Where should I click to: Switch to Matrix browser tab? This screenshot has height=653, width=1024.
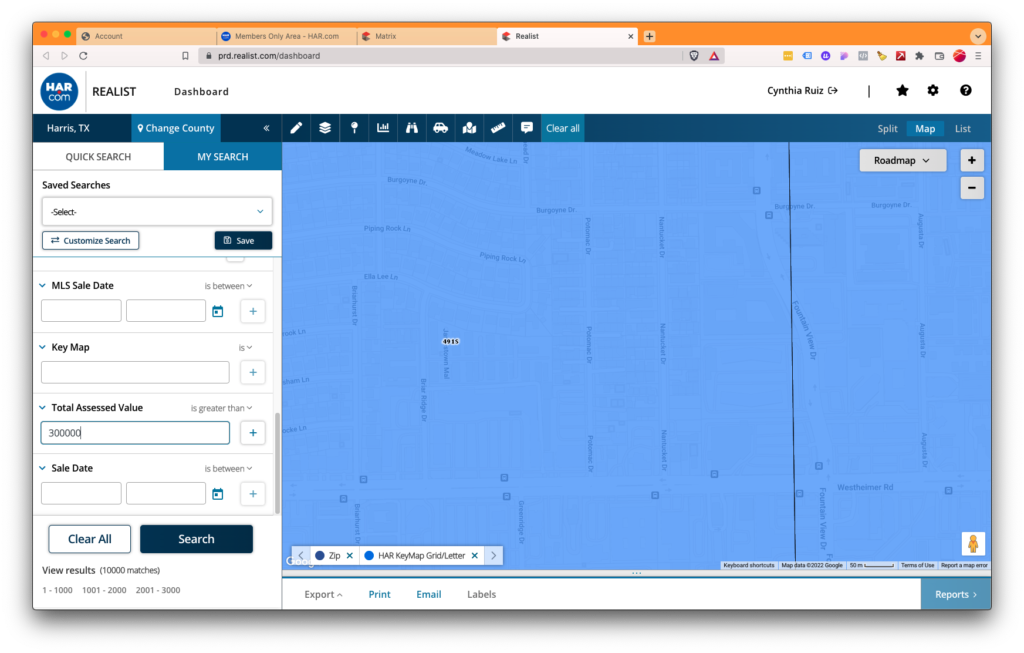(427, 37)
